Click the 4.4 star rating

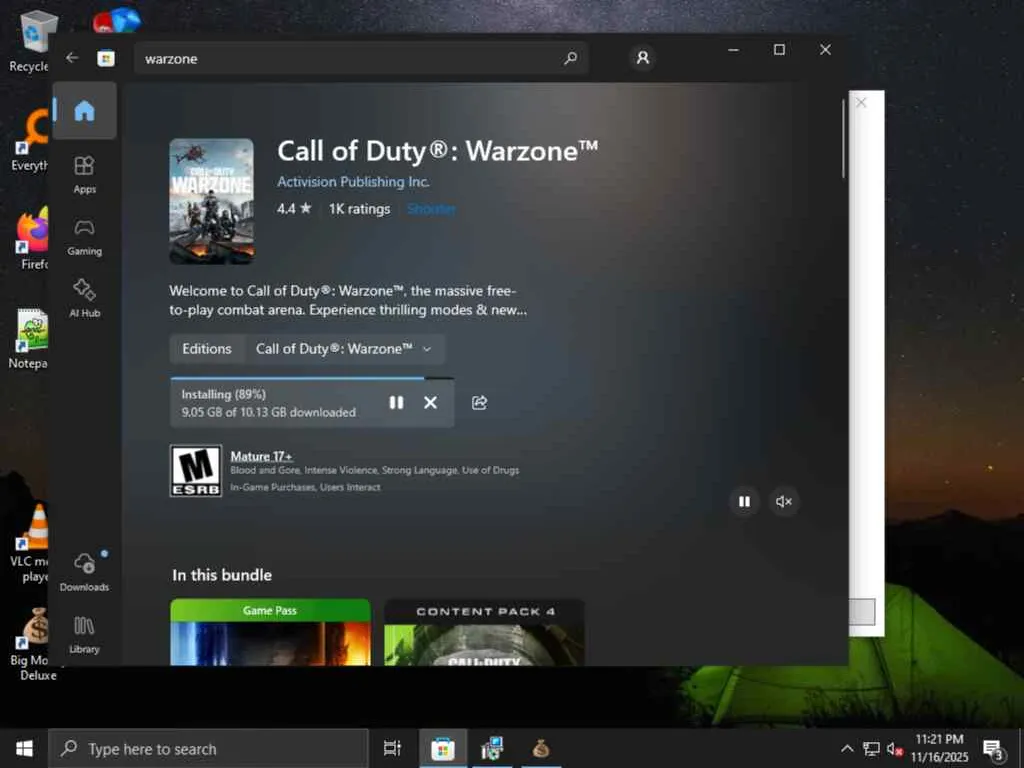point(294,209)
